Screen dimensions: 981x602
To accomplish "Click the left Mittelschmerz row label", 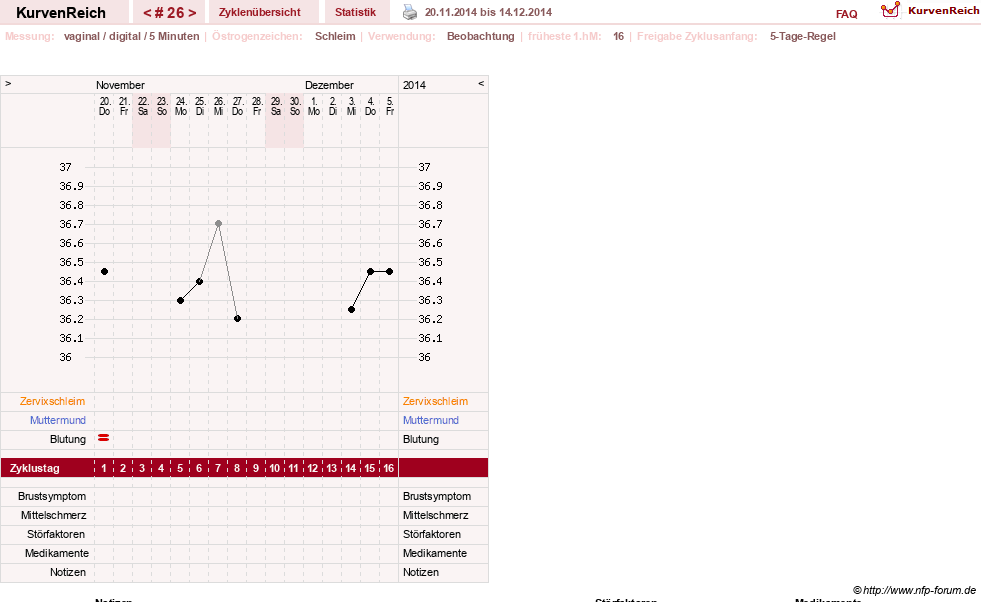I will [53, 515].
